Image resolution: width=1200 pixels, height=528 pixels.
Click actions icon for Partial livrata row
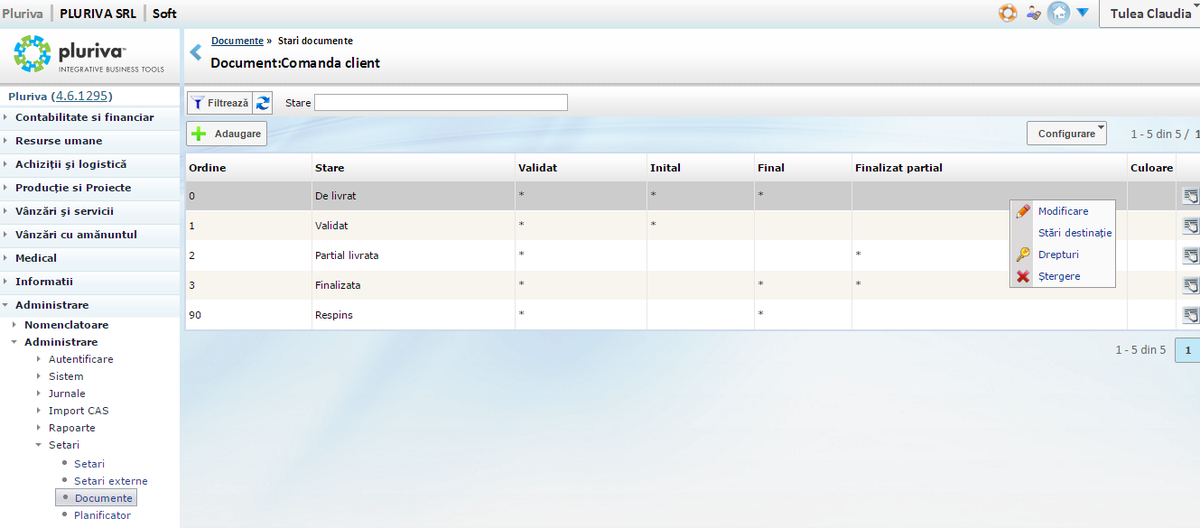click(x=1190, y=255)
